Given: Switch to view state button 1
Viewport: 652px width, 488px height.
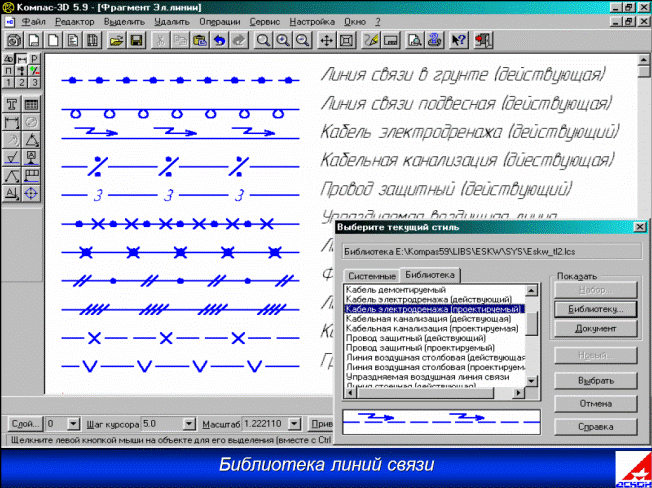Looking at the screenshot, I should [9, 83].
